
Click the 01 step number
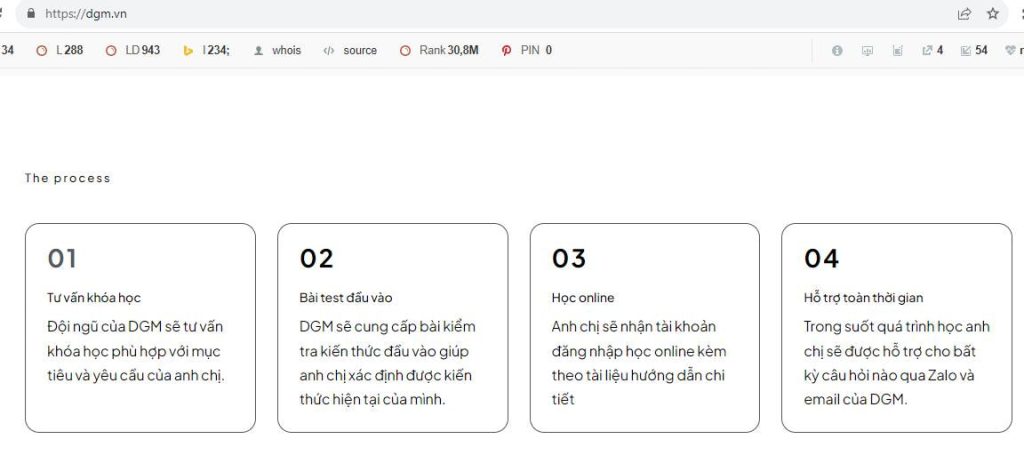(x=62, y=259)
